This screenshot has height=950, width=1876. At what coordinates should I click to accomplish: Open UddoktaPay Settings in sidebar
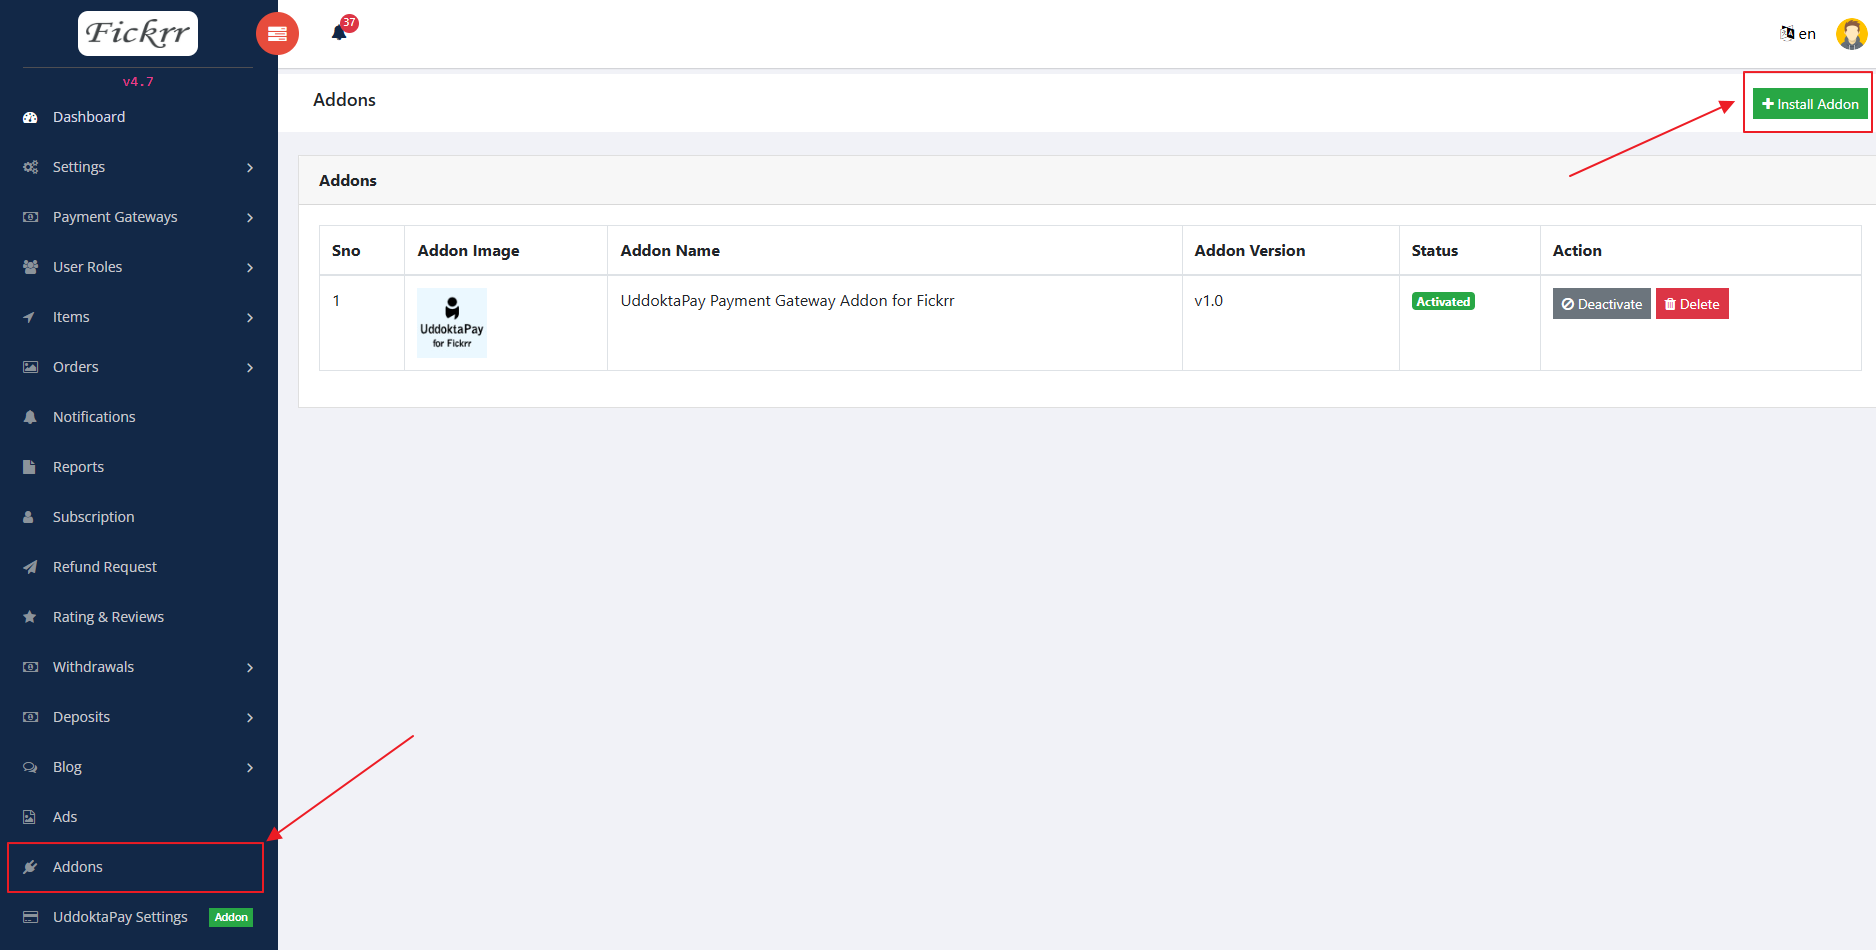(x=120, y=917)
